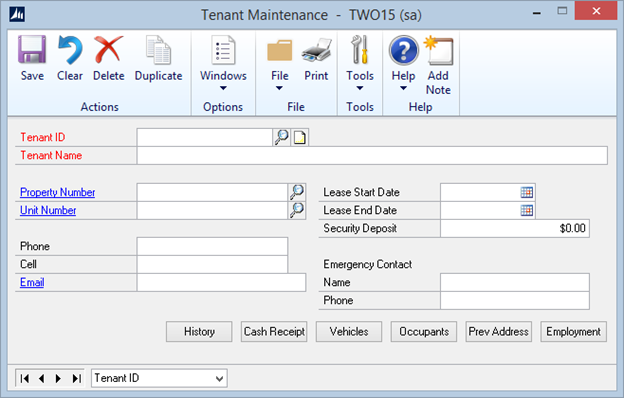The height and width of the screenshot is (398, 624).
Task: Click into the Cell field
Action: point(212,264)
